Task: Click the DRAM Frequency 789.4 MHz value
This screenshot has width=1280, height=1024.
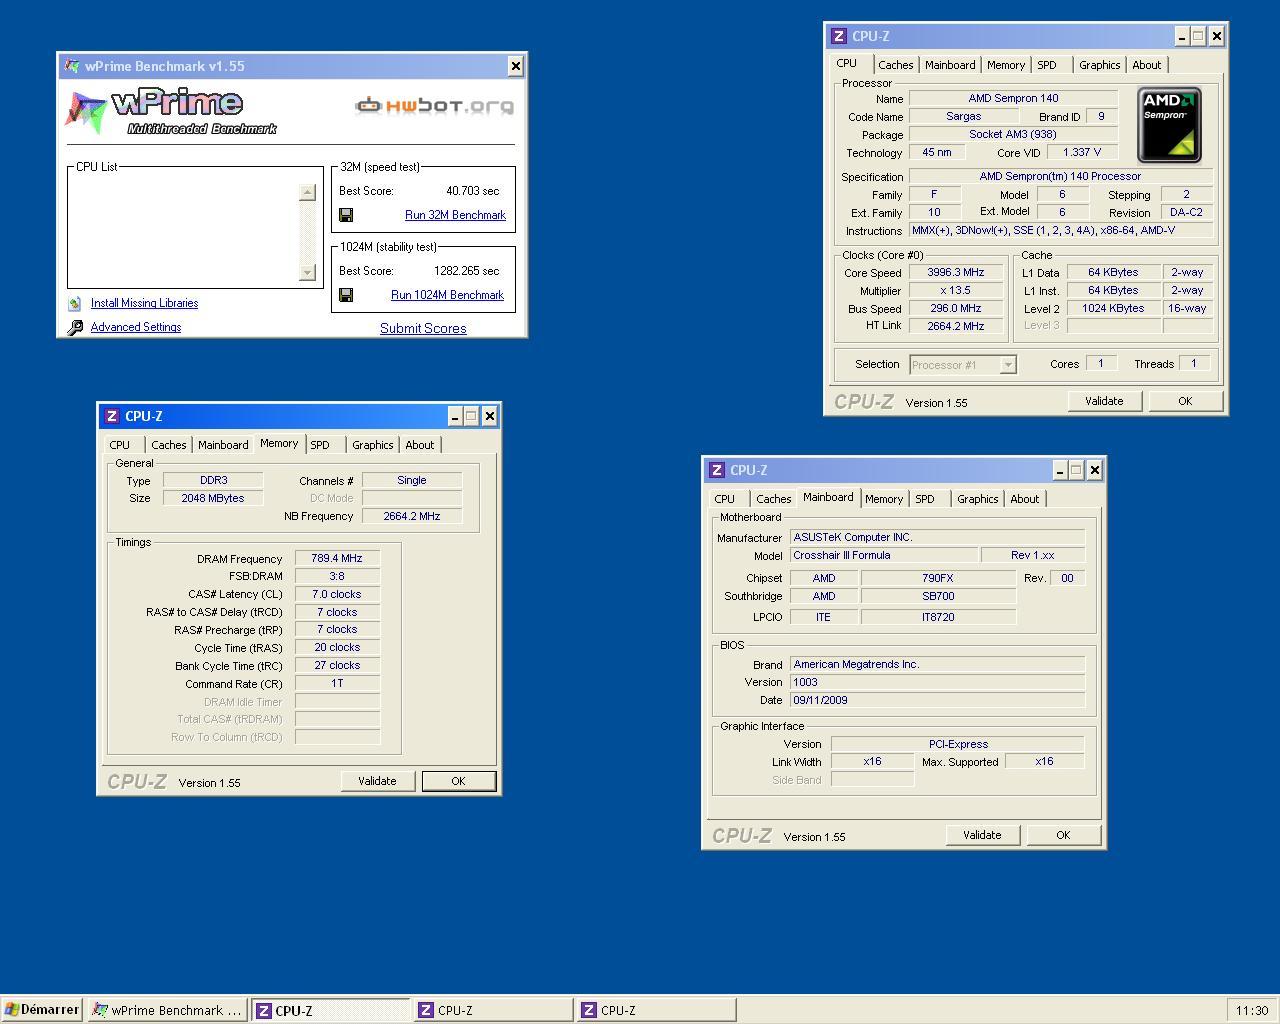Action: point(337,558)
